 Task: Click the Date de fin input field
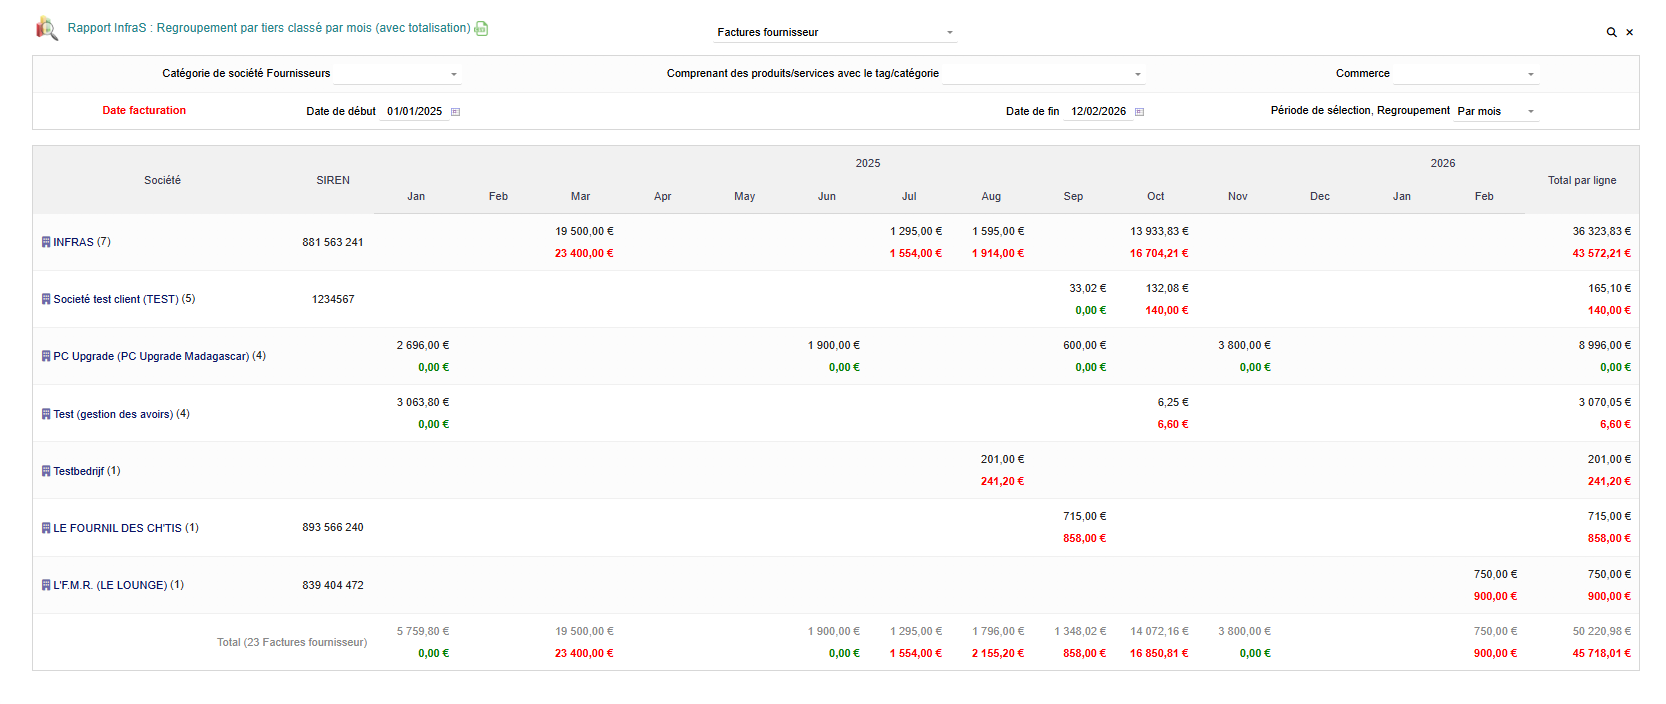click(1098, 112)
